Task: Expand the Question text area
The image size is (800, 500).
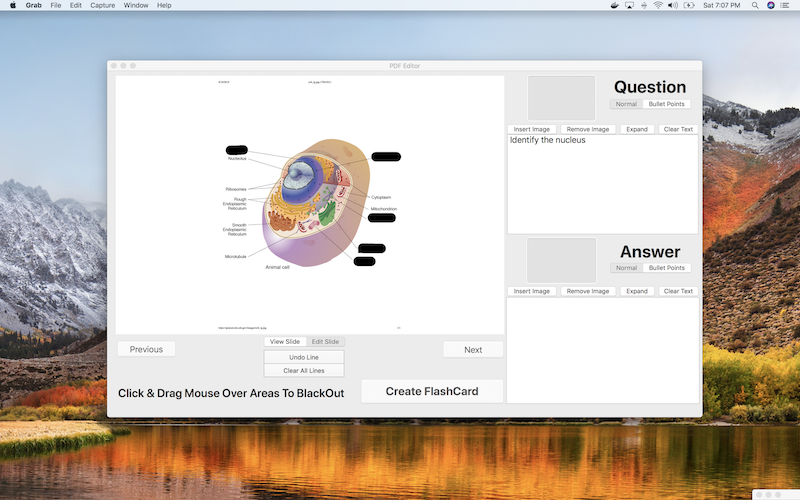Action: tap(637, 129)
